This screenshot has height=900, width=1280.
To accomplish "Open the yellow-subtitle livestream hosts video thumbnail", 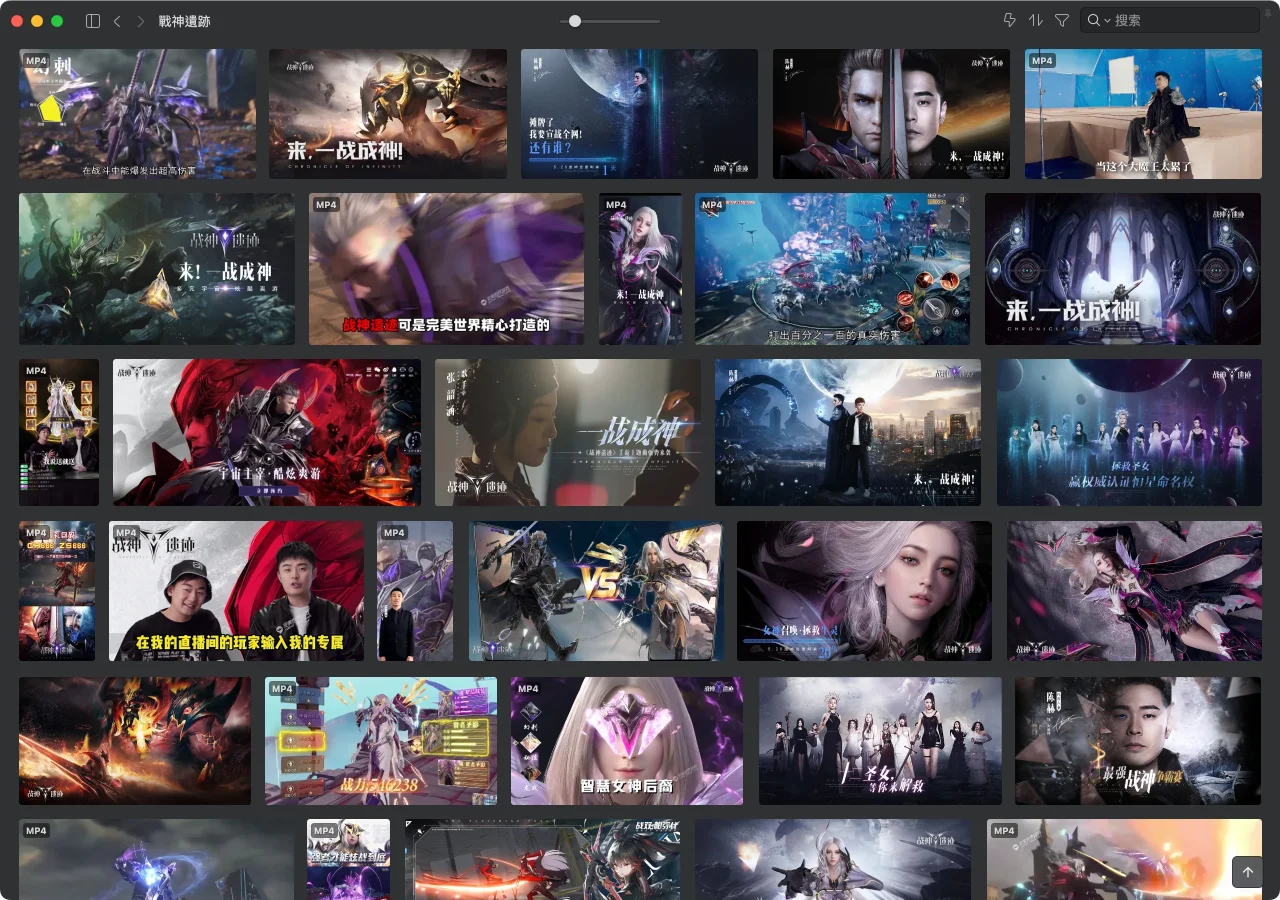I will (x=236, y=591).
